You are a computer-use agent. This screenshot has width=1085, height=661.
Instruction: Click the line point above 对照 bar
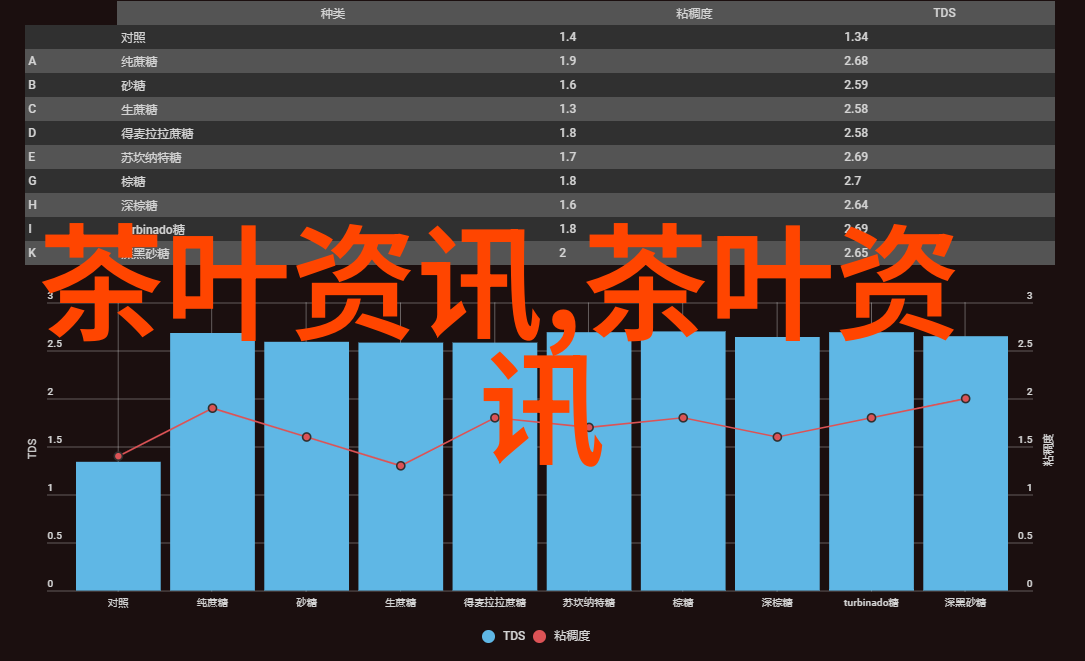click(x=118, y=456)
